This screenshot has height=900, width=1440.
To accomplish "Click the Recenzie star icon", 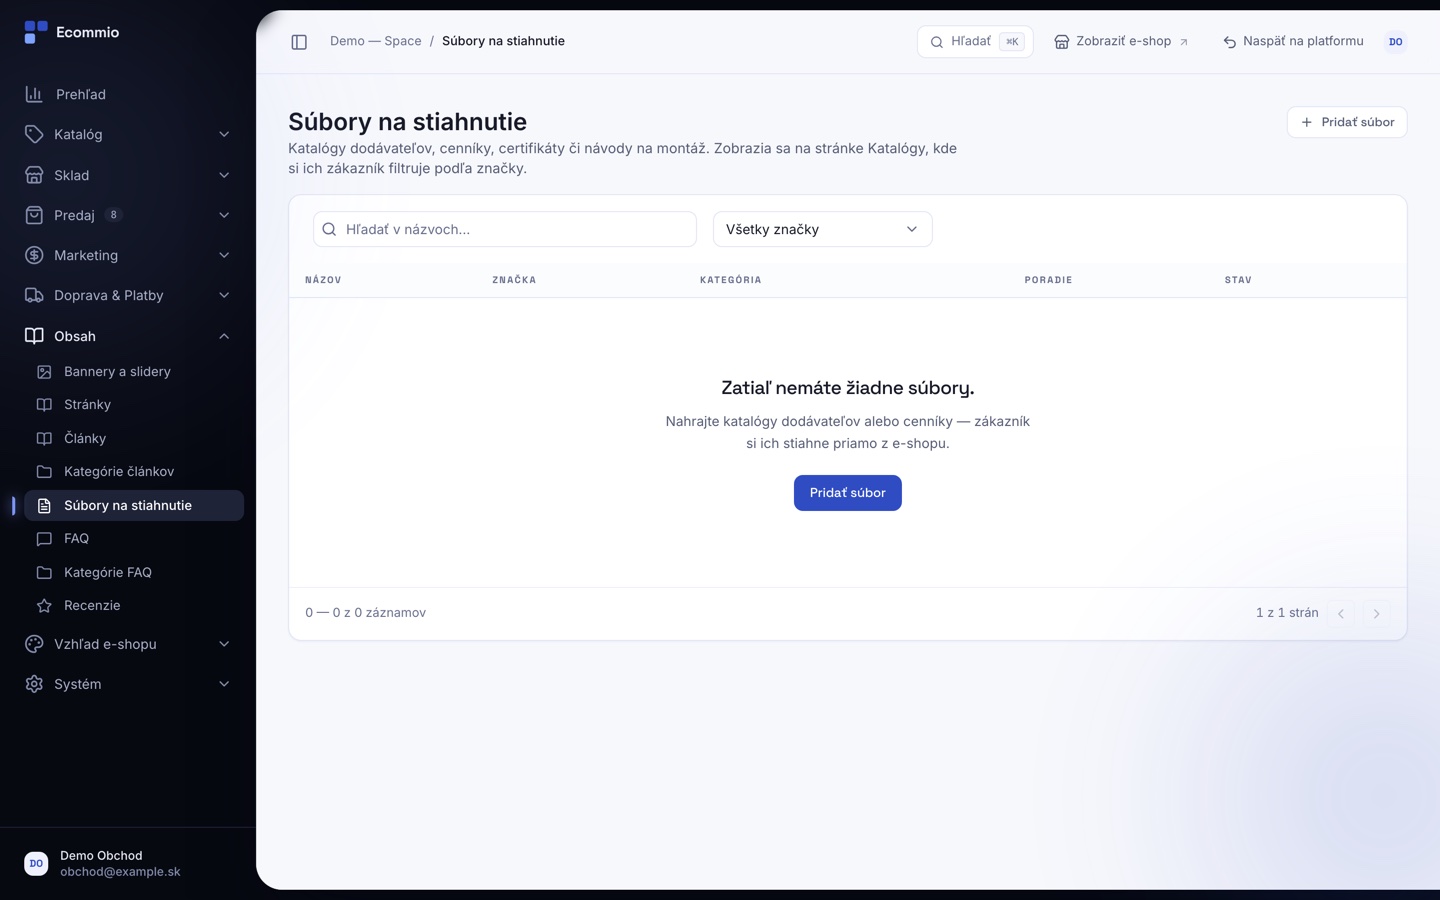I will (44, 606).
